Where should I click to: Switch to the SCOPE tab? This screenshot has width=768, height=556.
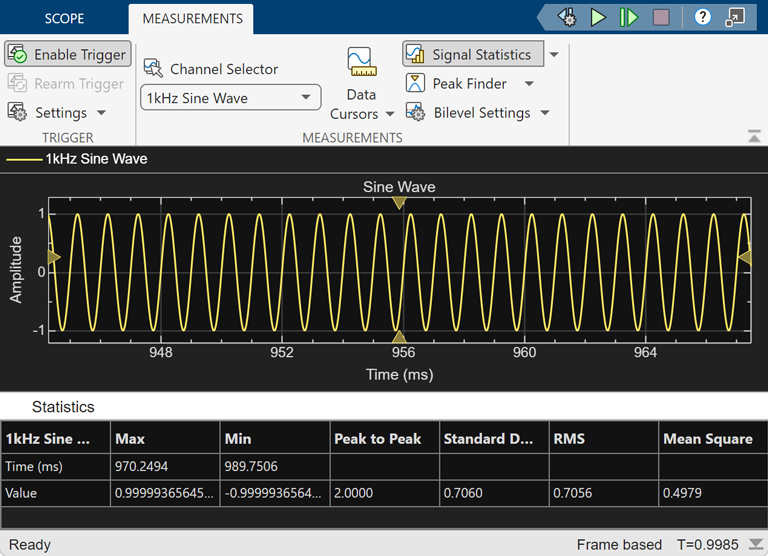64,19
